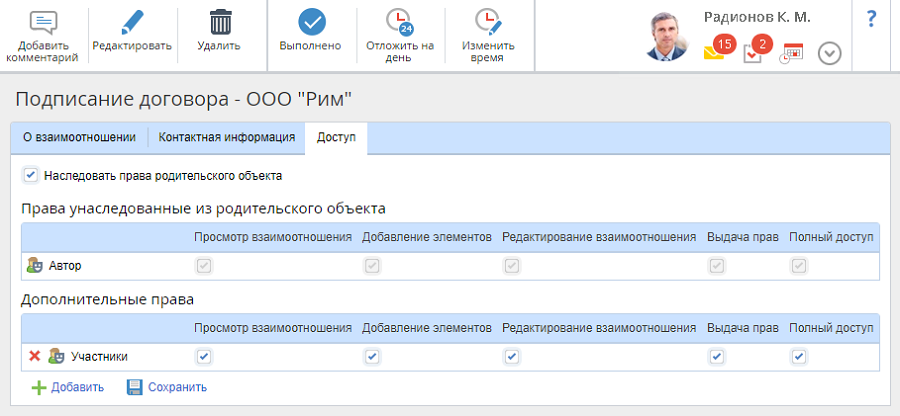Expand user menu chevron dropdown
This screenshot has height=416, width=900.
(829, 53)
